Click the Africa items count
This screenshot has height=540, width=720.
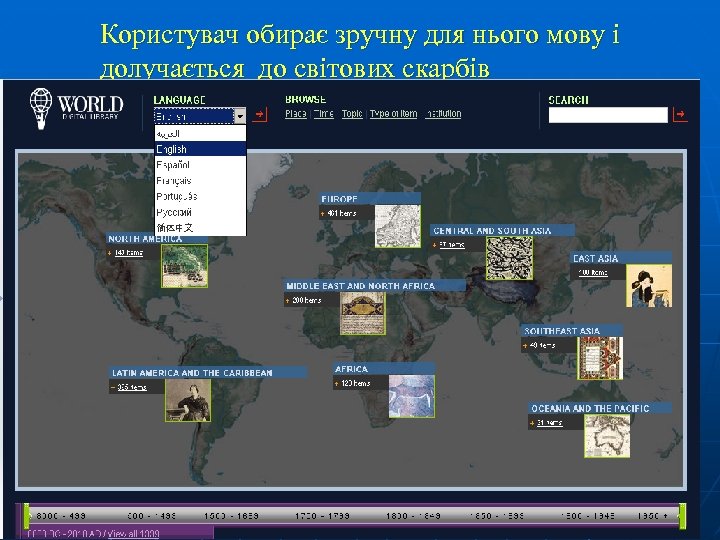coord(355,383)
